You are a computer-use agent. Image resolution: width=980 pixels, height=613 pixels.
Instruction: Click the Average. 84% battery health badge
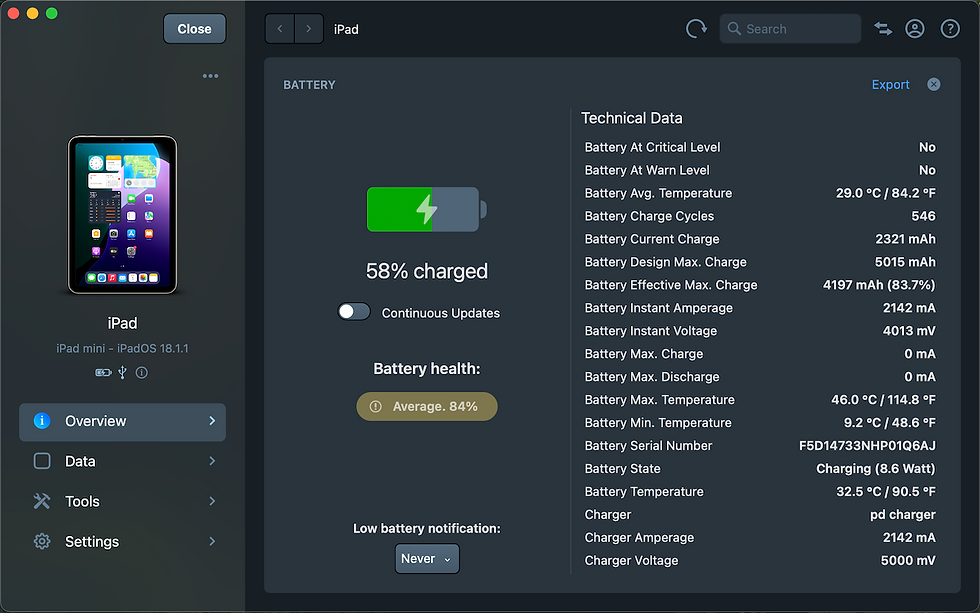(427, 407)
